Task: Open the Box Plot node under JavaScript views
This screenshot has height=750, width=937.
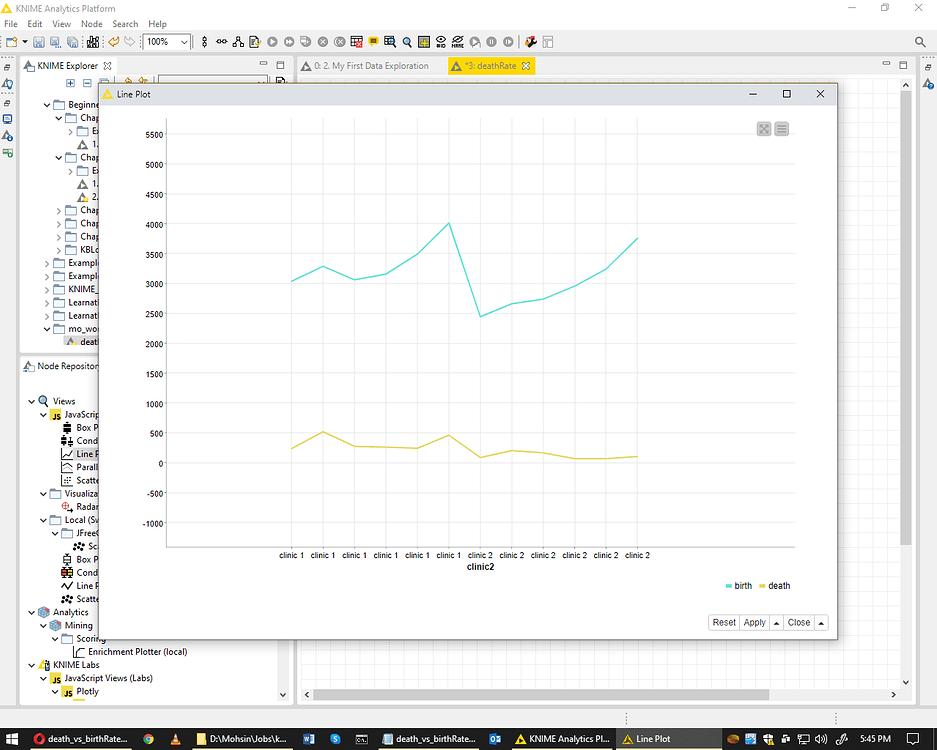Action: tap(85, 428)
